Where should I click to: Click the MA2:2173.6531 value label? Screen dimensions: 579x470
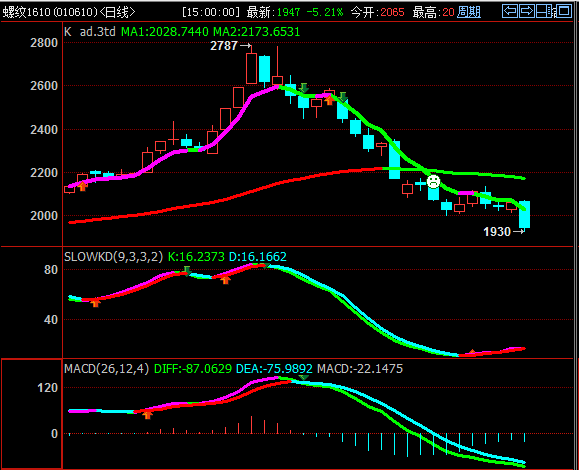(257, 32)
